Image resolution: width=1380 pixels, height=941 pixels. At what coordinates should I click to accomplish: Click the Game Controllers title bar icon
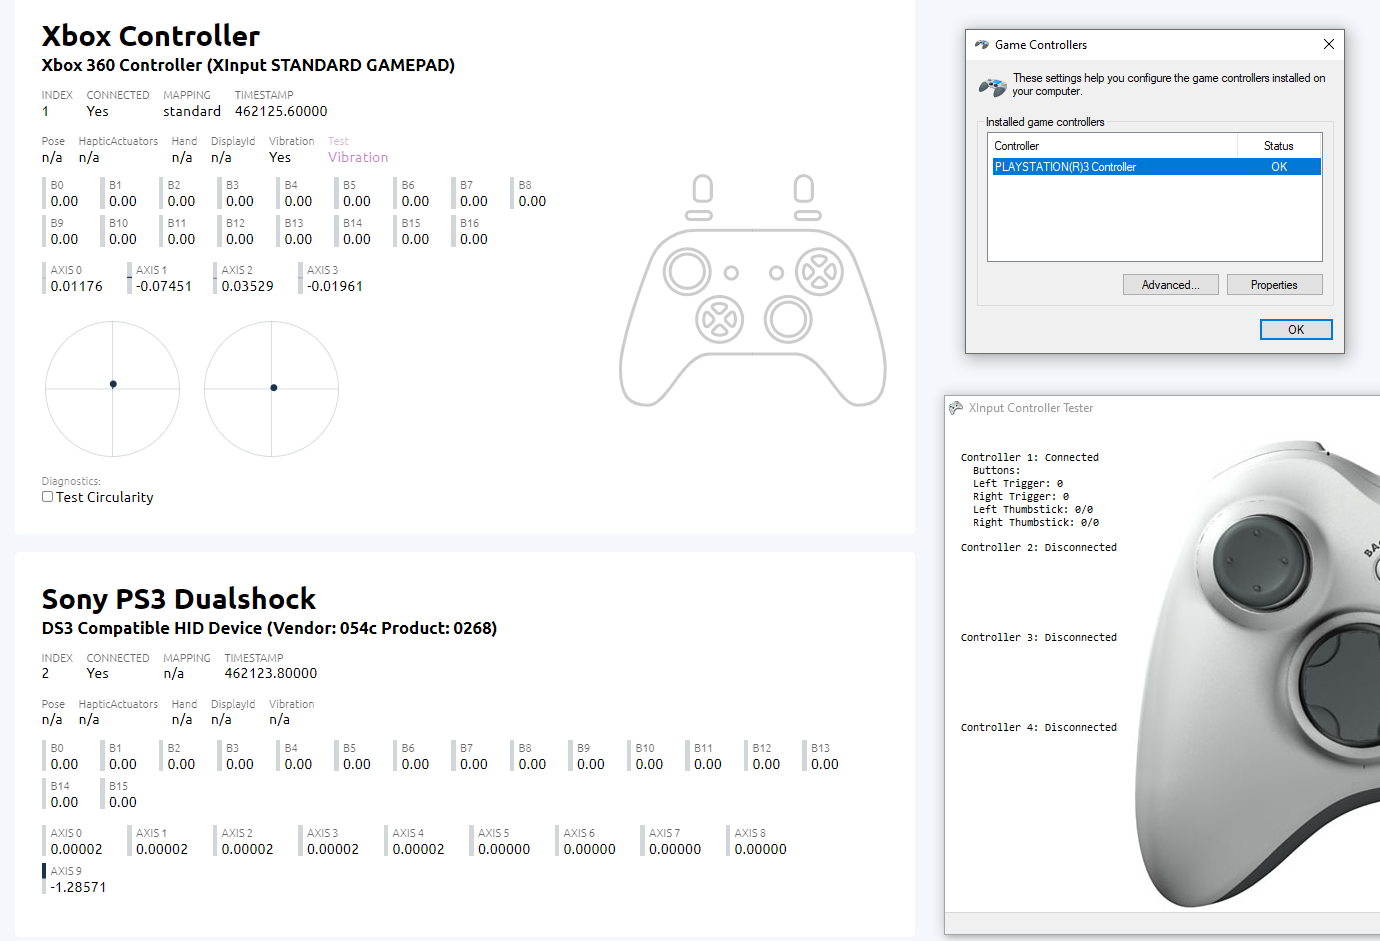coord(982,45)
